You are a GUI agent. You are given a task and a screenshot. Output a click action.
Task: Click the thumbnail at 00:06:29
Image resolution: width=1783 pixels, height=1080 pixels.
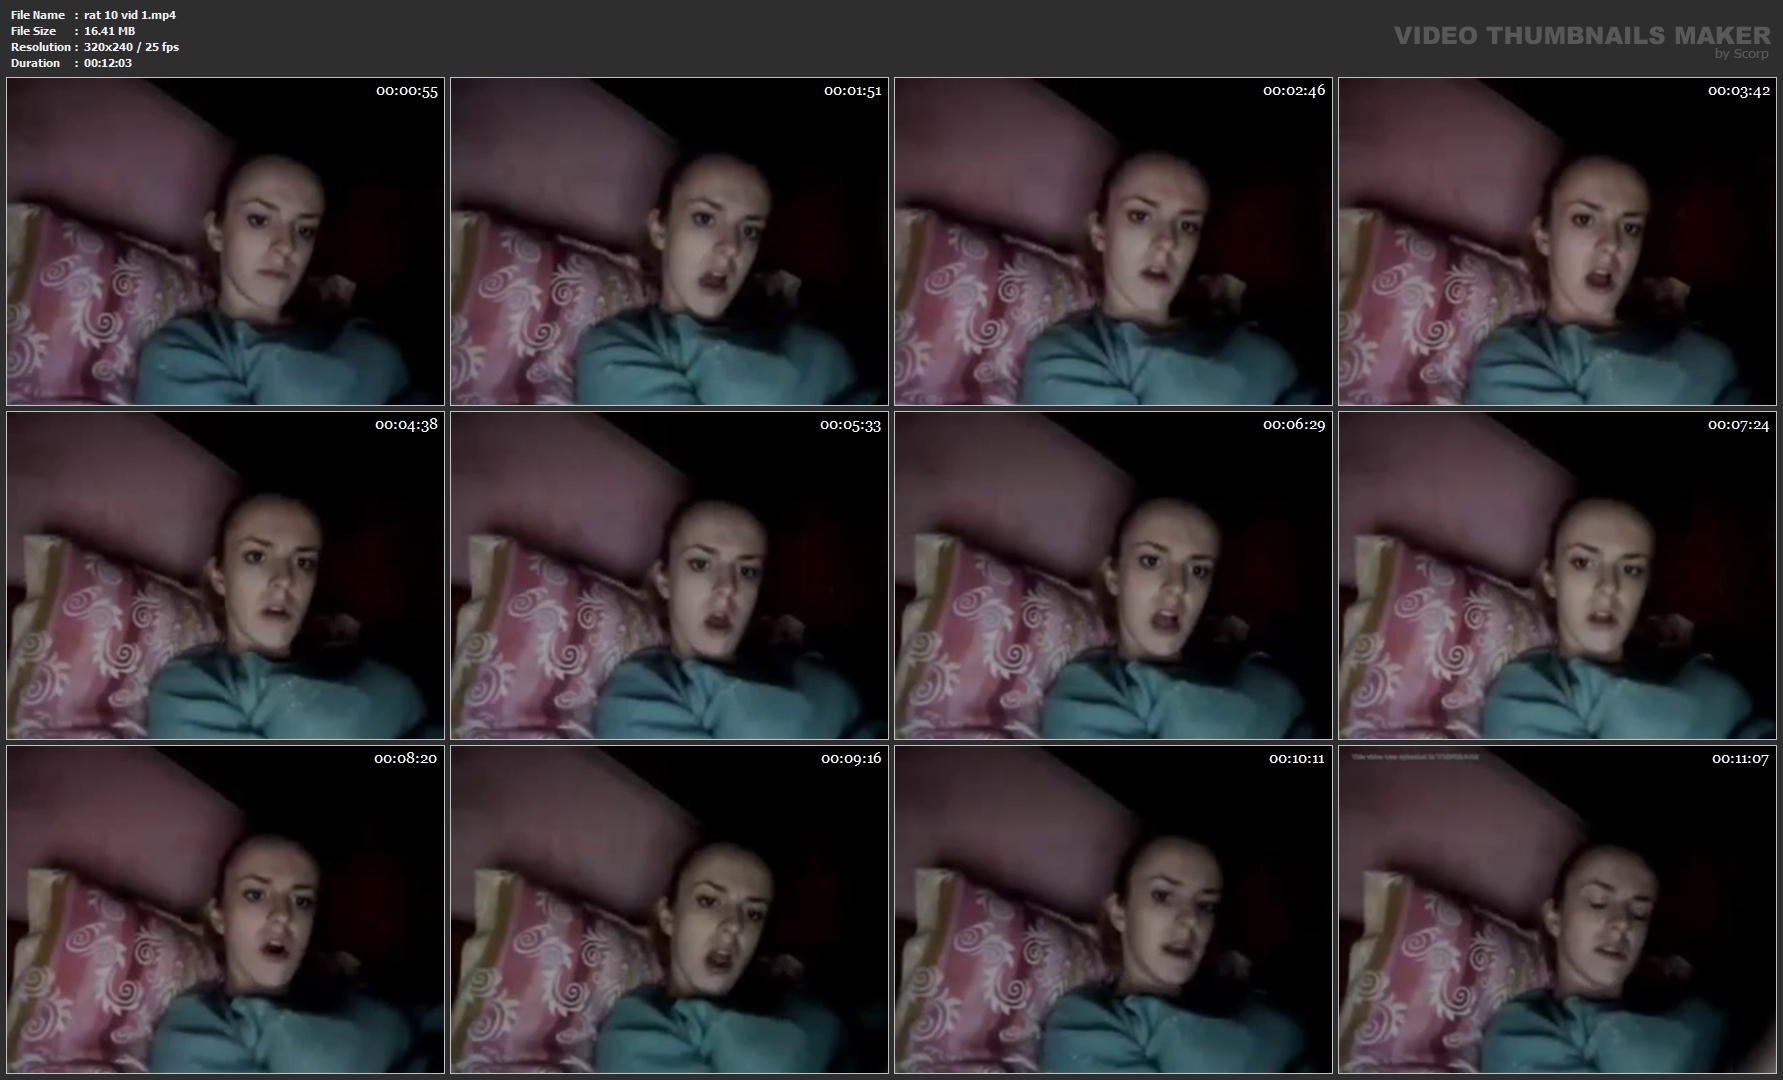(x=1113, y=575)
